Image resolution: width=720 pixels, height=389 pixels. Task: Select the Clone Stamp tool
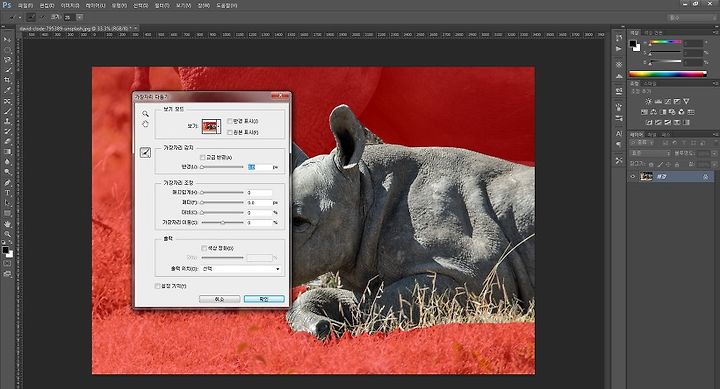(7, 121)
